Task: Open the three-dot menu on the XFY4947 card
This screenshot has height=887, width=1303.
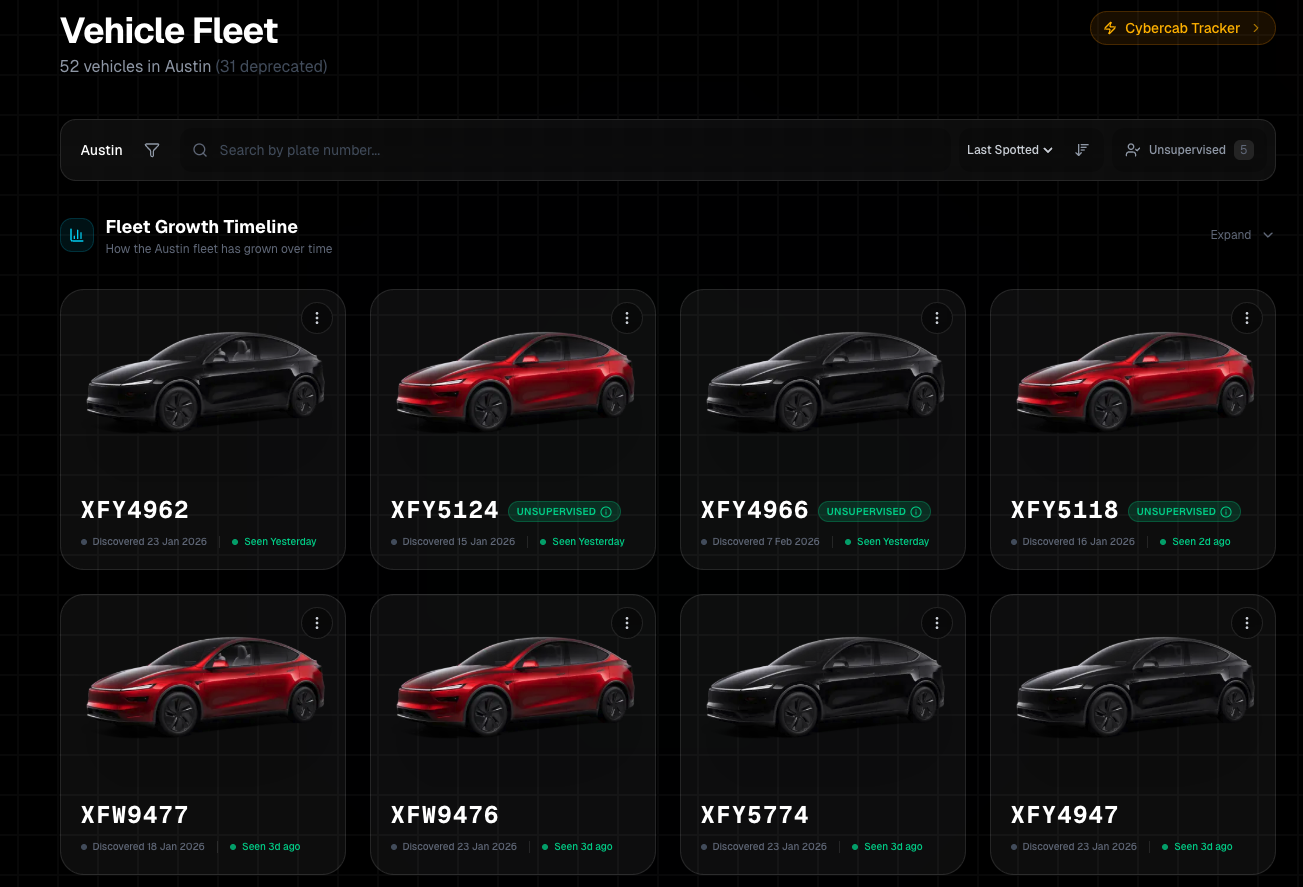Action: [1247, 623]
